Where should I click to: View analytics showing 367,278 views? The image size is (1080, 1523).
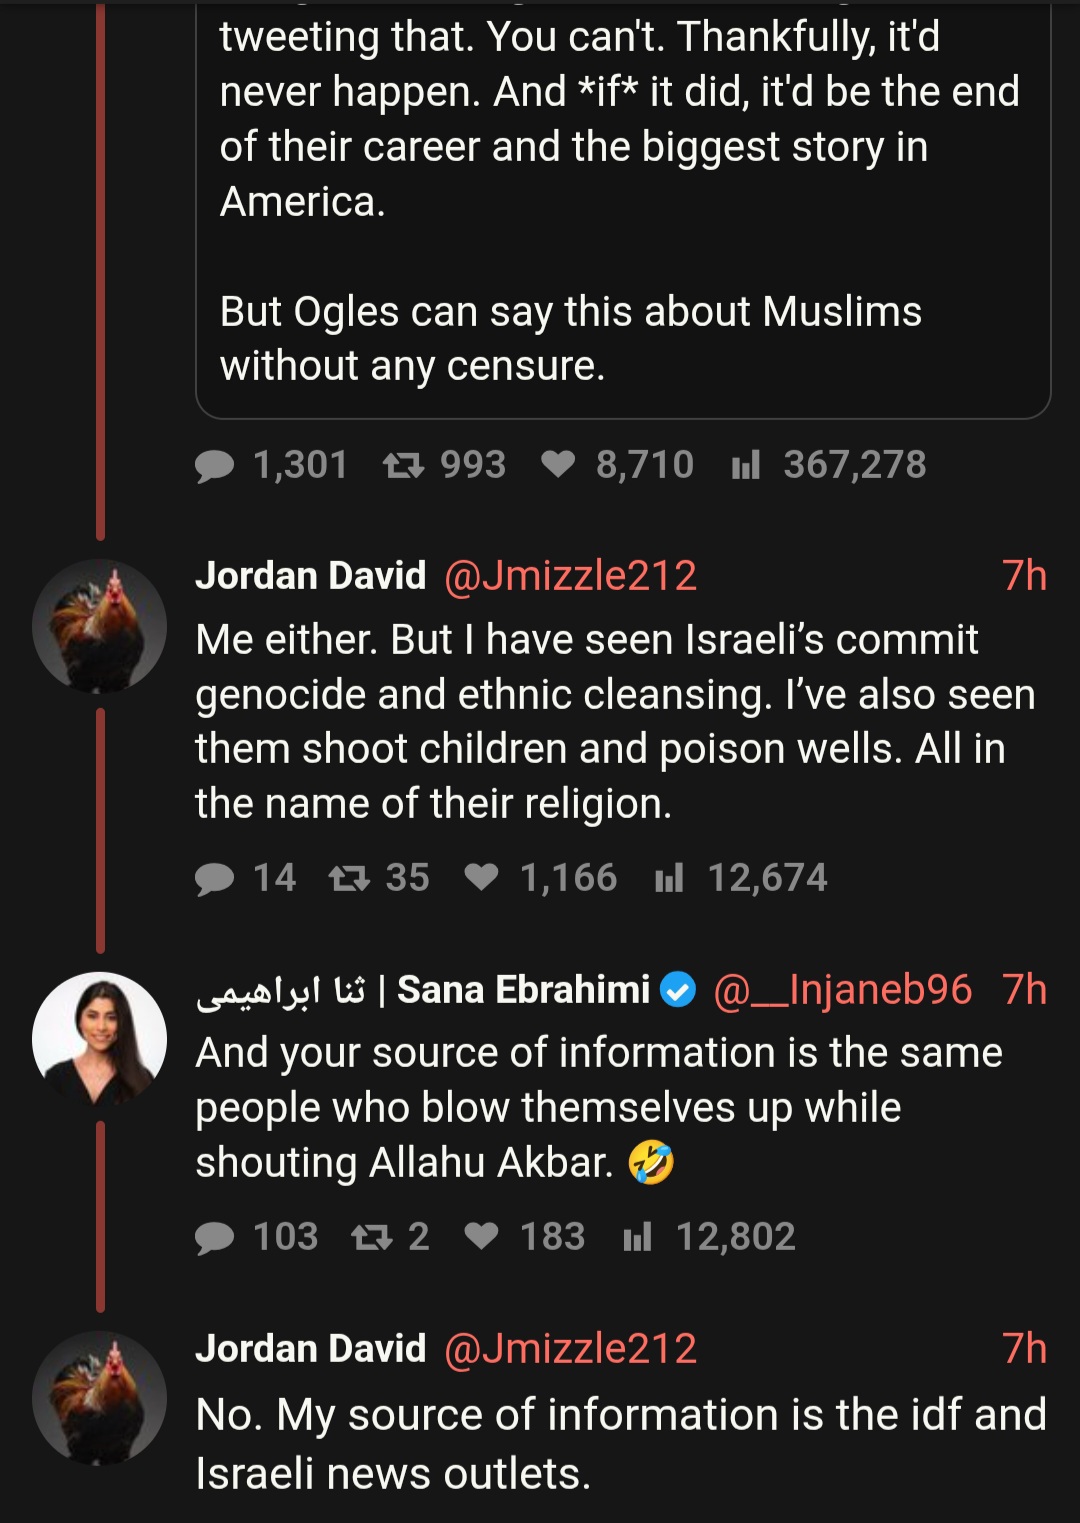point(746,465)
